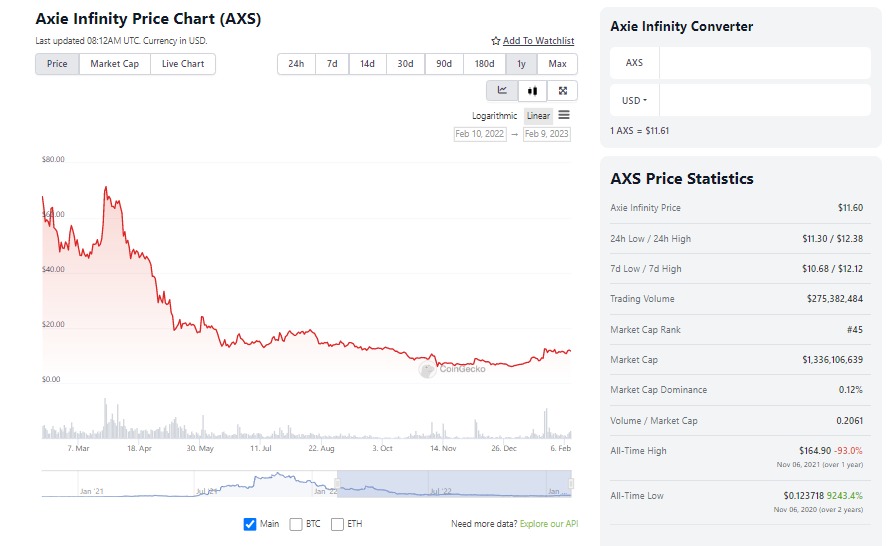Screen dimensions: 891x546
Task: Choose the 90d time range
Action: [x=444, y=64]
